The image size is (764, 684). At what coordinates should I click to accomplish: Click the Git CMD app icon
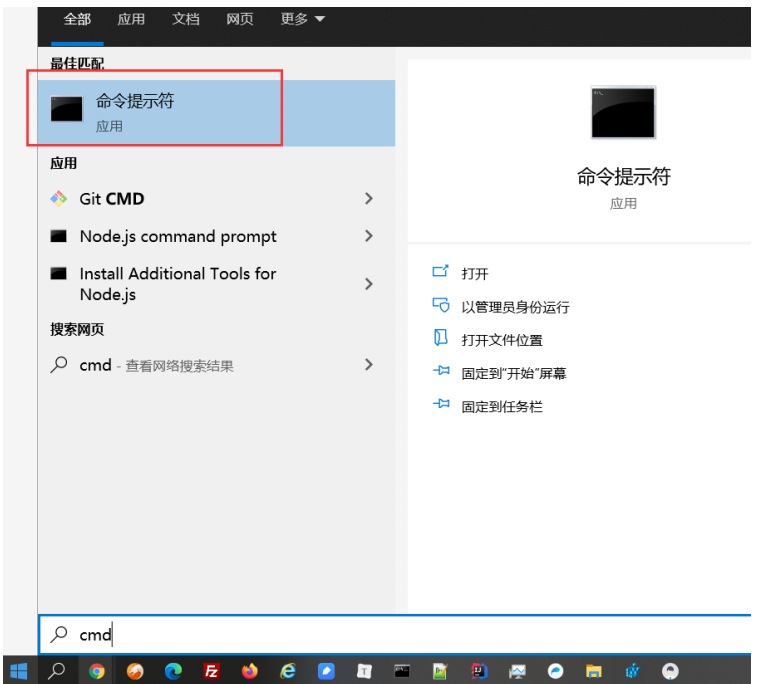(59, 199)
